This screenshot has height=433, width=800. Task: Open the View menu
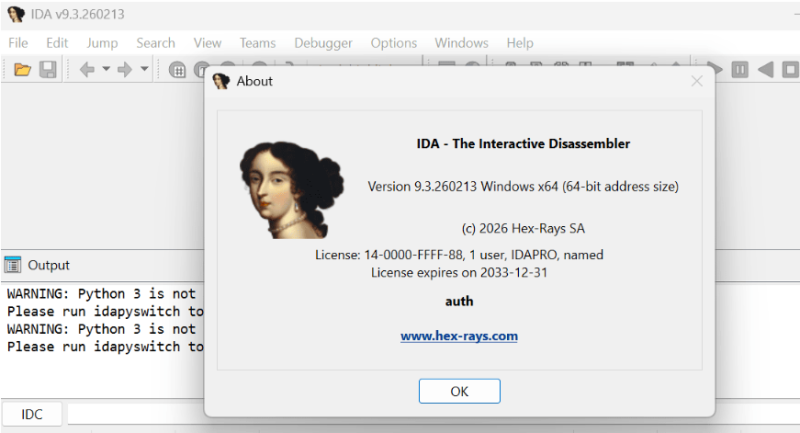207,43
